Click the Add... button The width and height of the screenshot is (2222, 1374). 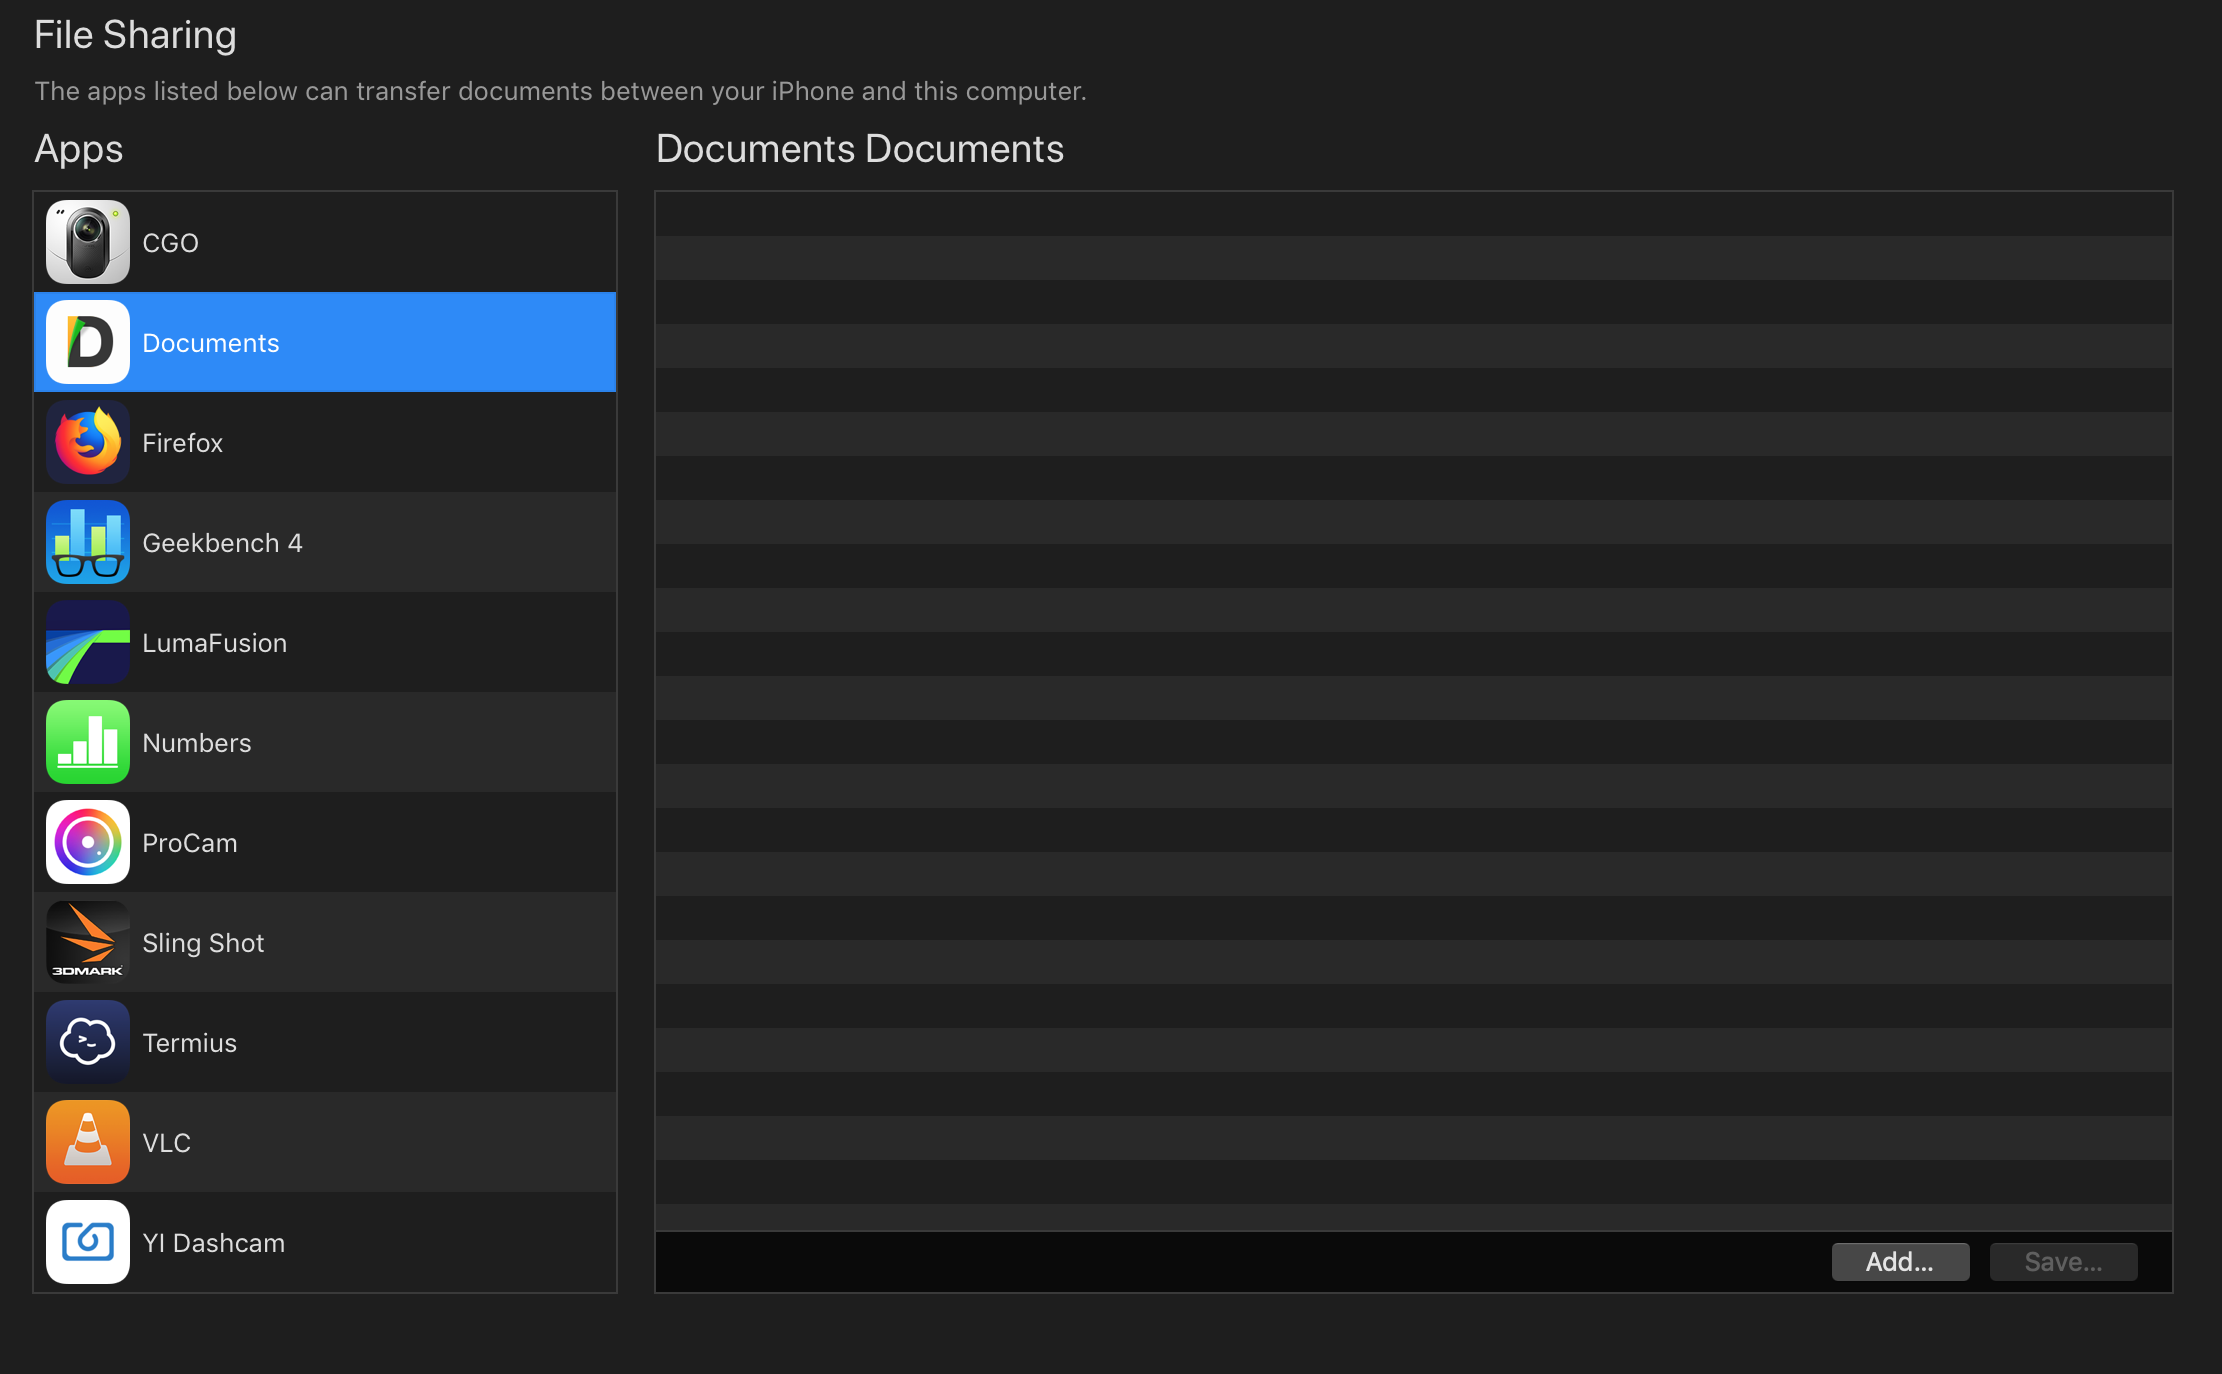point(1900,1262)
